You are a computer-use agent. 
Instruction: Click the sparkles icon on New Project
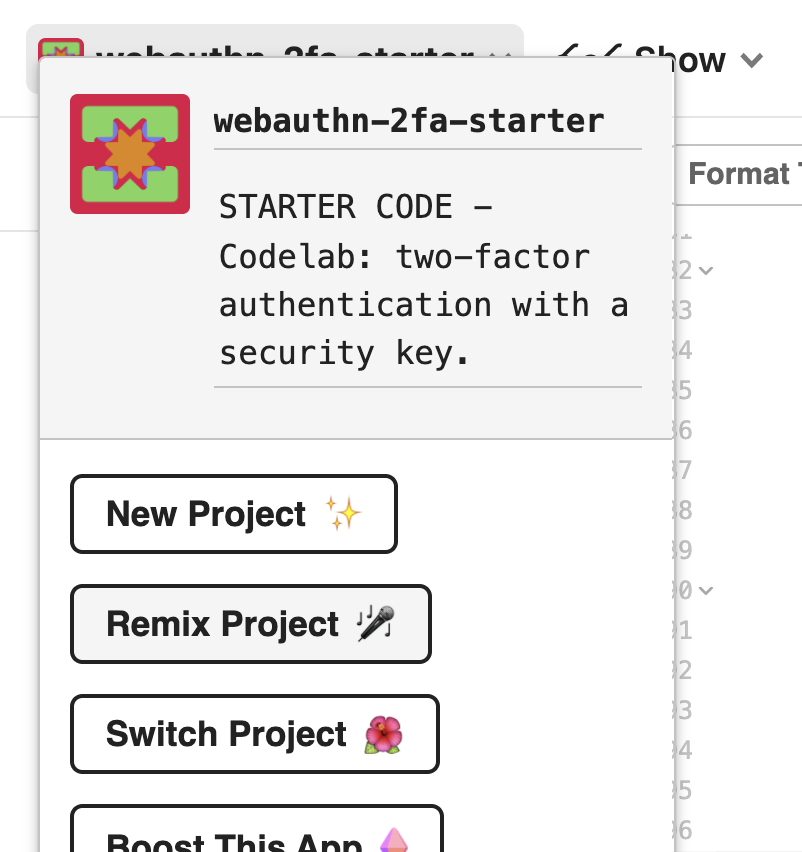(x=343, y=514)
